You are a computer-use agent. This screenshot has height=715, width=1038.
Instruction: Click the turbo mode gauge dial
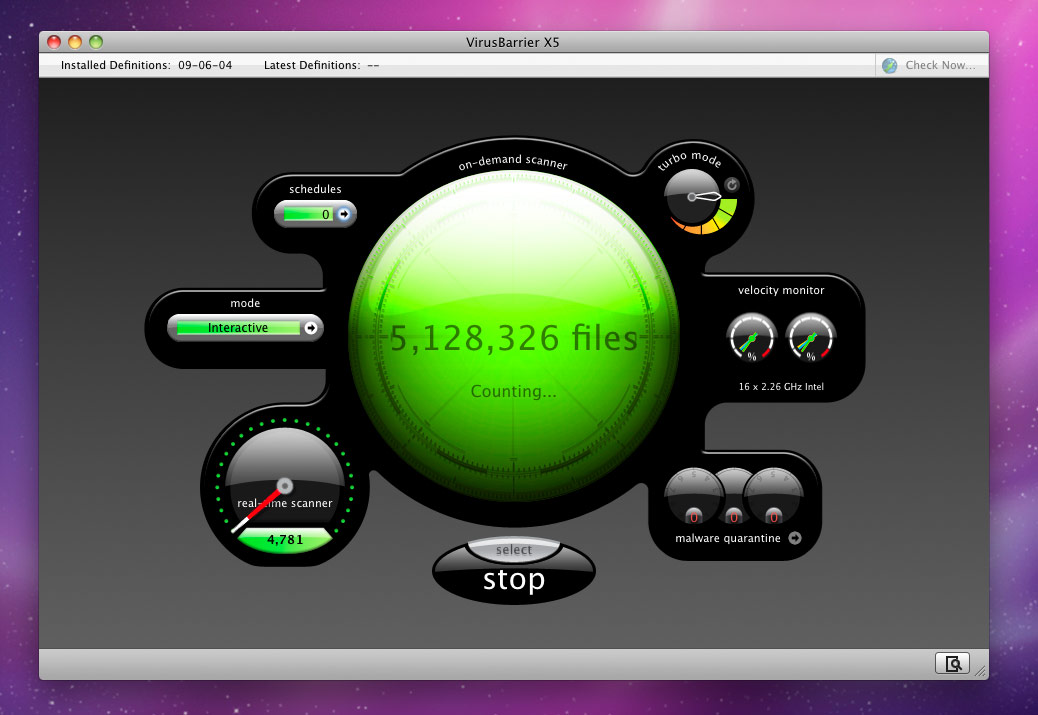[700, 200]
